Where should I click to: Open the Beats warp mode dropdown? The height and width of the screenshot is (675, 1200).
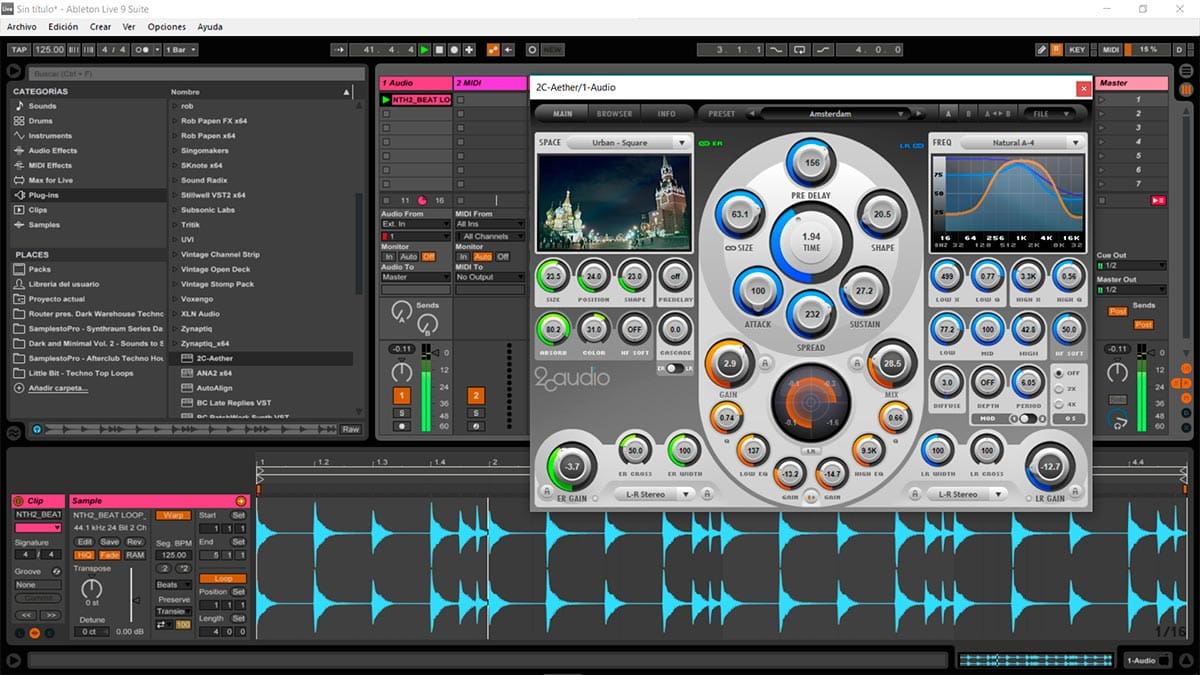coord(173,585)
